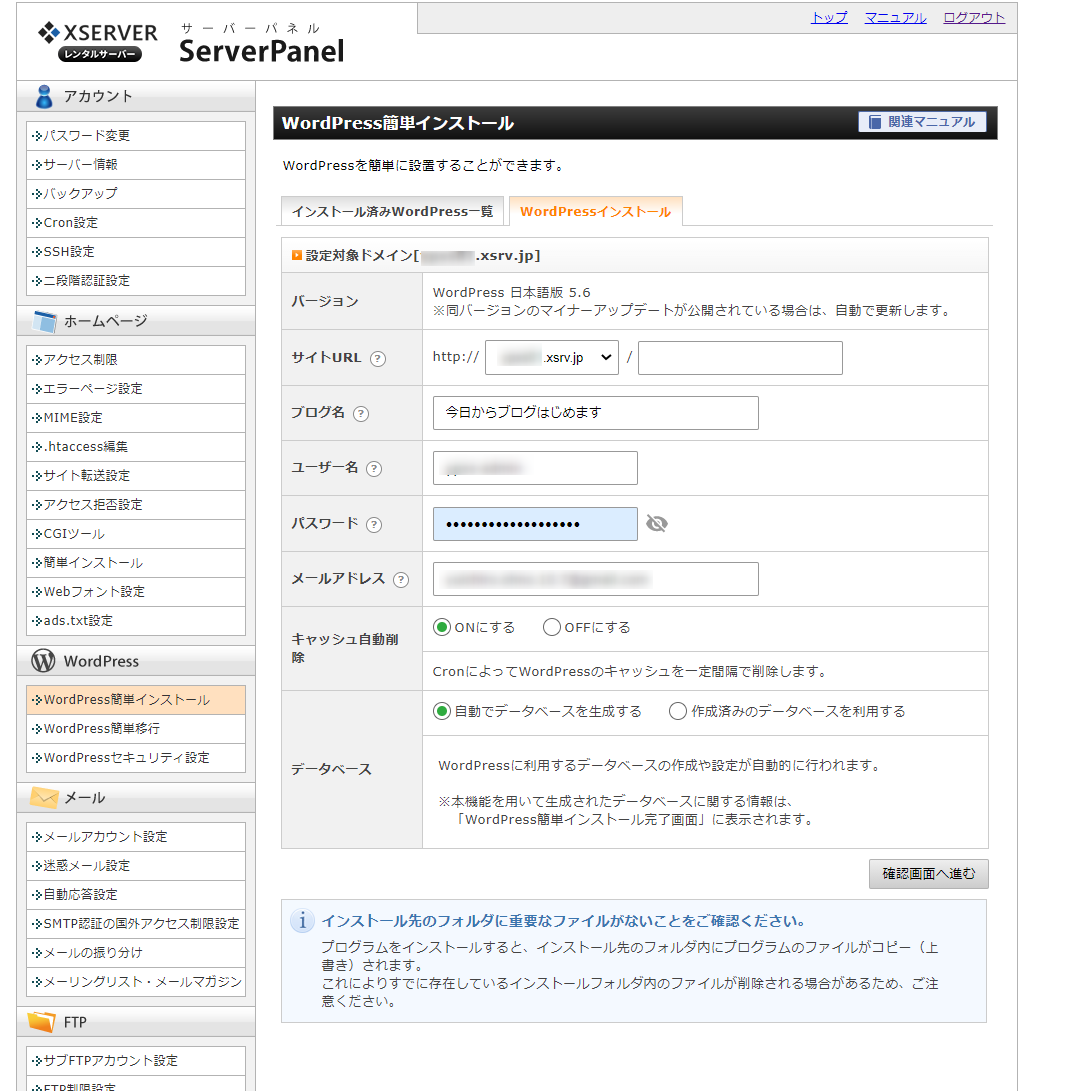The image size is (1088, 1091).
Task: Open WordPress簡単移行 in sidebar
Action: (x=136, y=729)
